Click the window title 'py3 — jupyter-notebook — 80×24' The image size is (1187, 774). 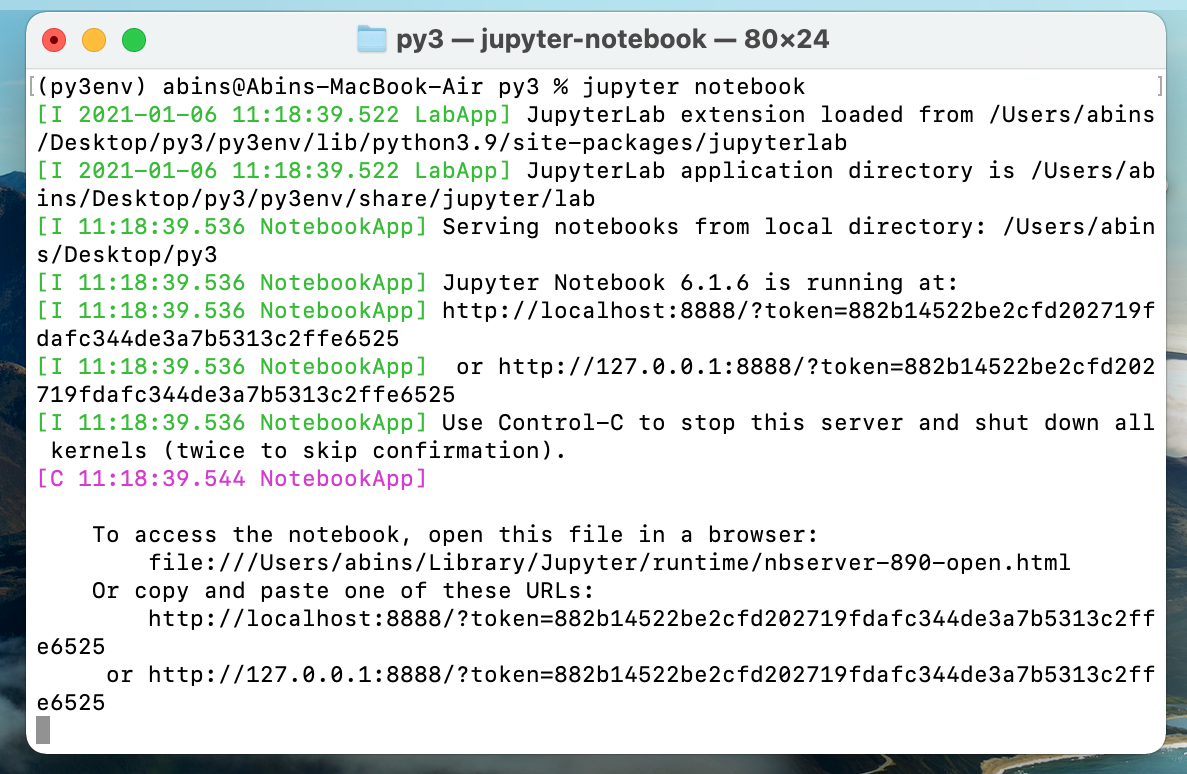click(612, 39)
